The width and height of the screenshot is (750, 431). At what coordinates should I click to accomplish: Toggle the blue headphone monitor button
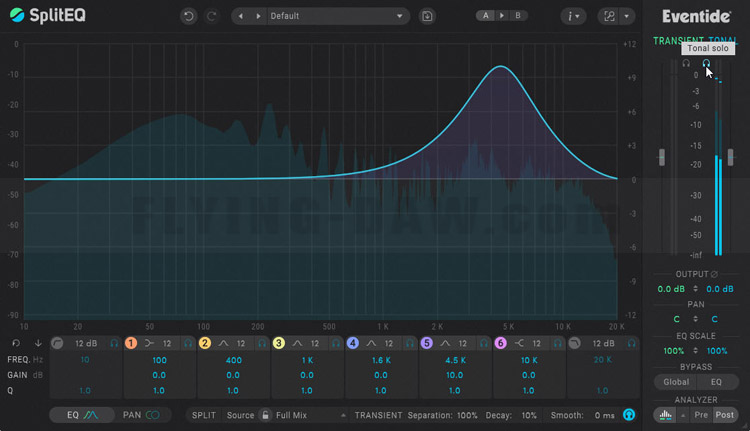point(629,415)
